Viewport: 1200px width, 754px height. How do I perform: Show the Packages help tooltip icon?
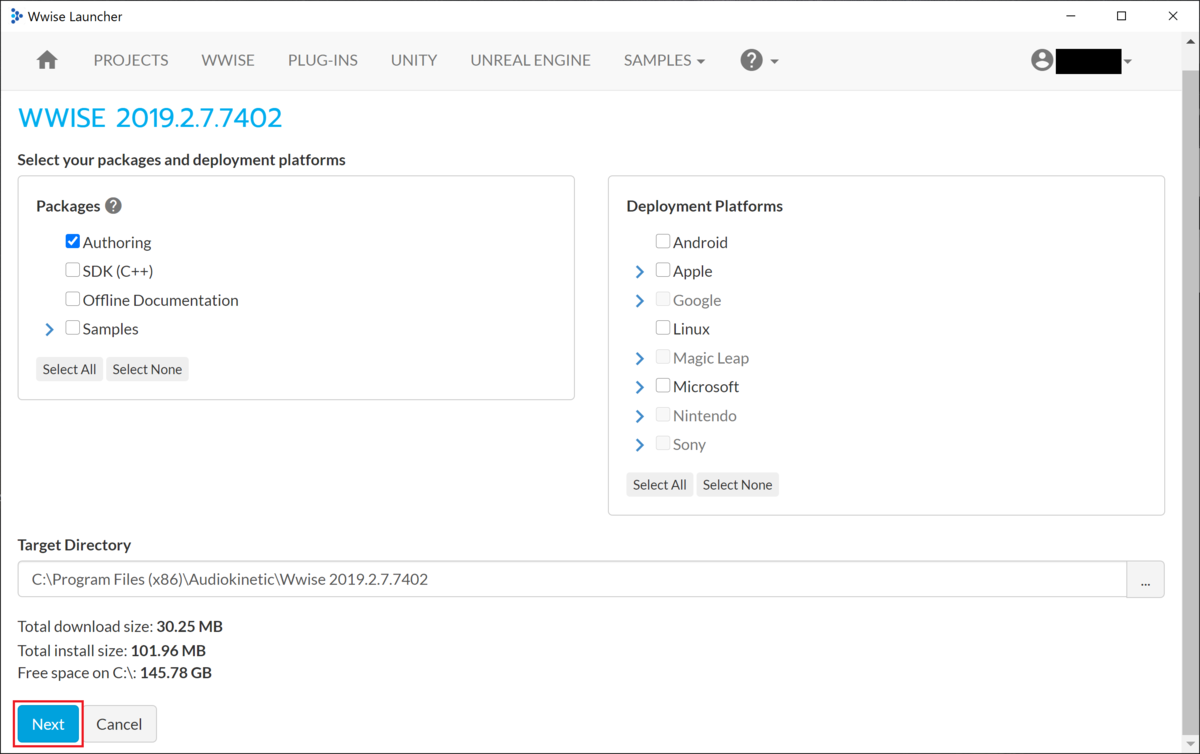click(x=113, y=205)
